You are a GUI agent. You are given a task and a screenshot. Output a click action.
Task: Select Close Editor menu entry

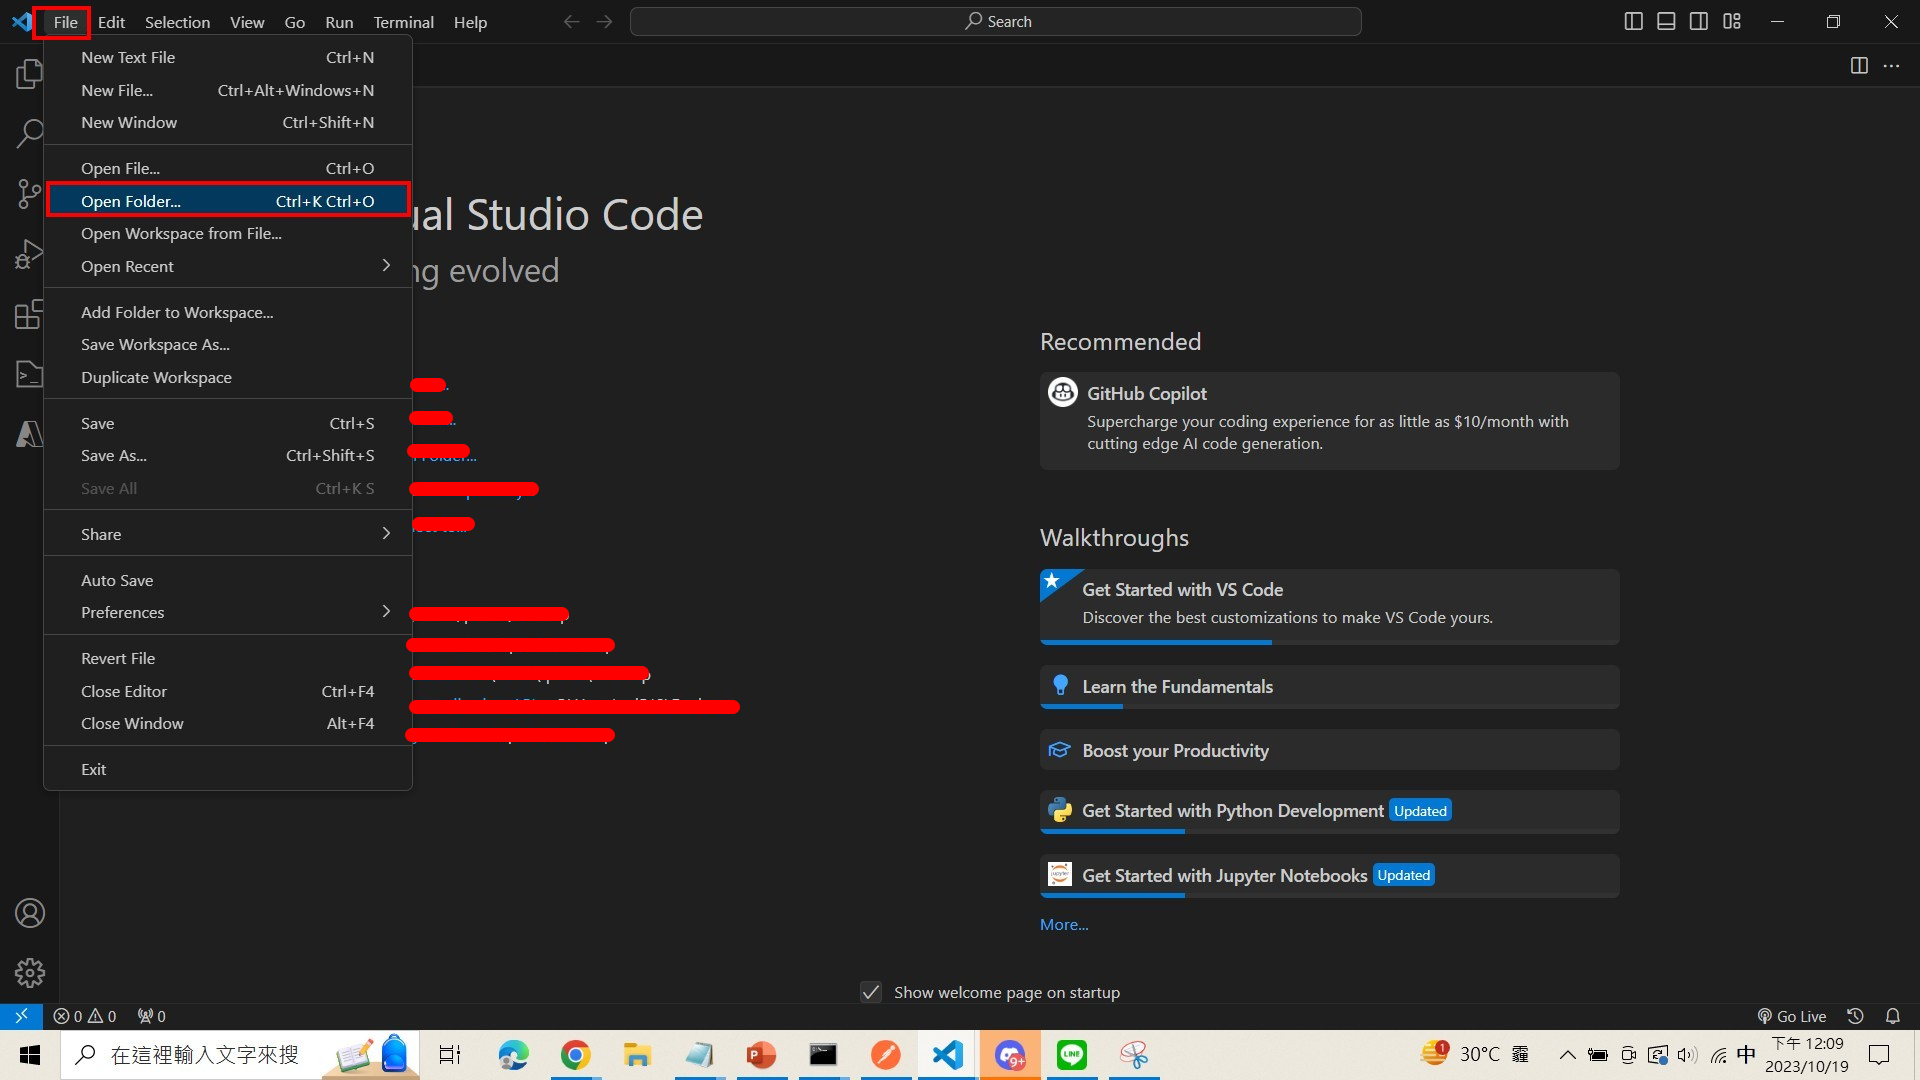pyautogui.click(x=228, y=691)
